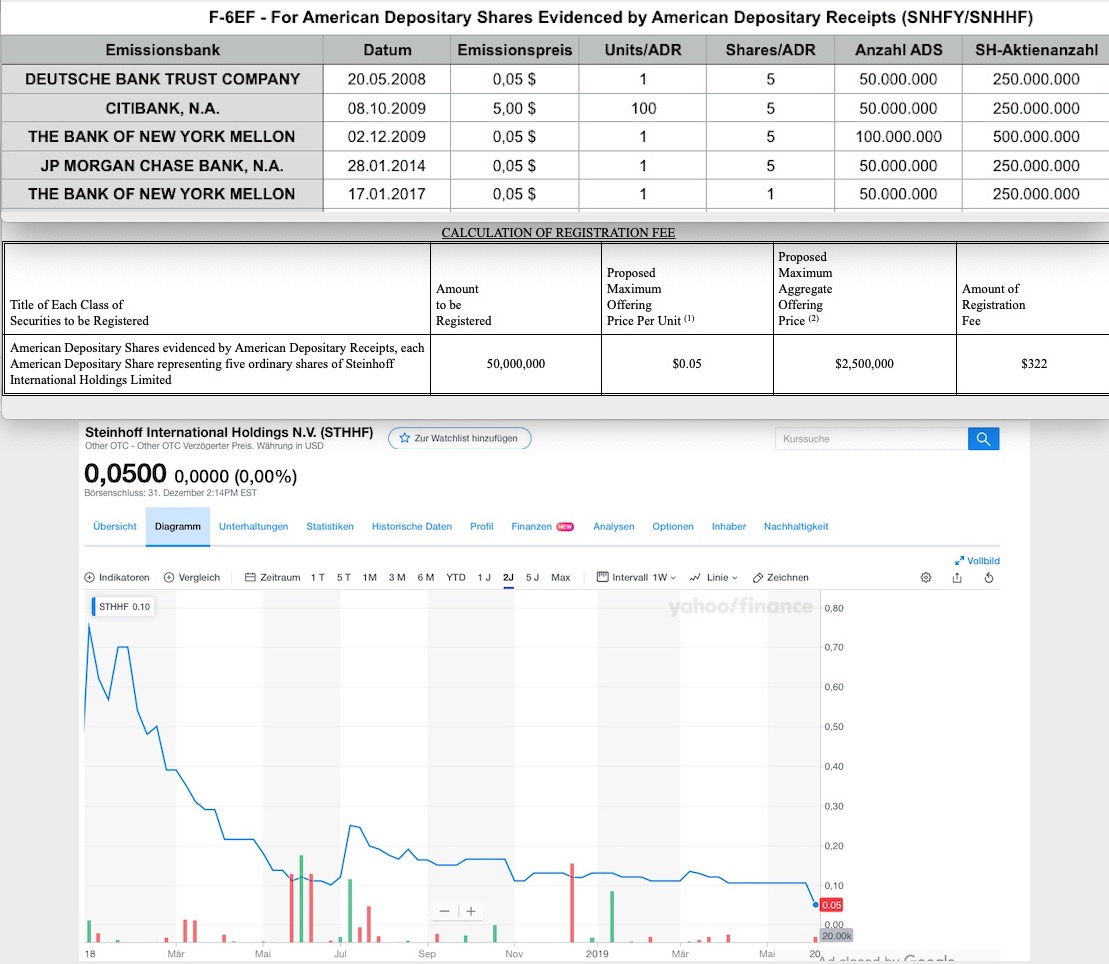Open the chart settings gear
Viewport: 1109px width, 964px height.
pos(925,577)
